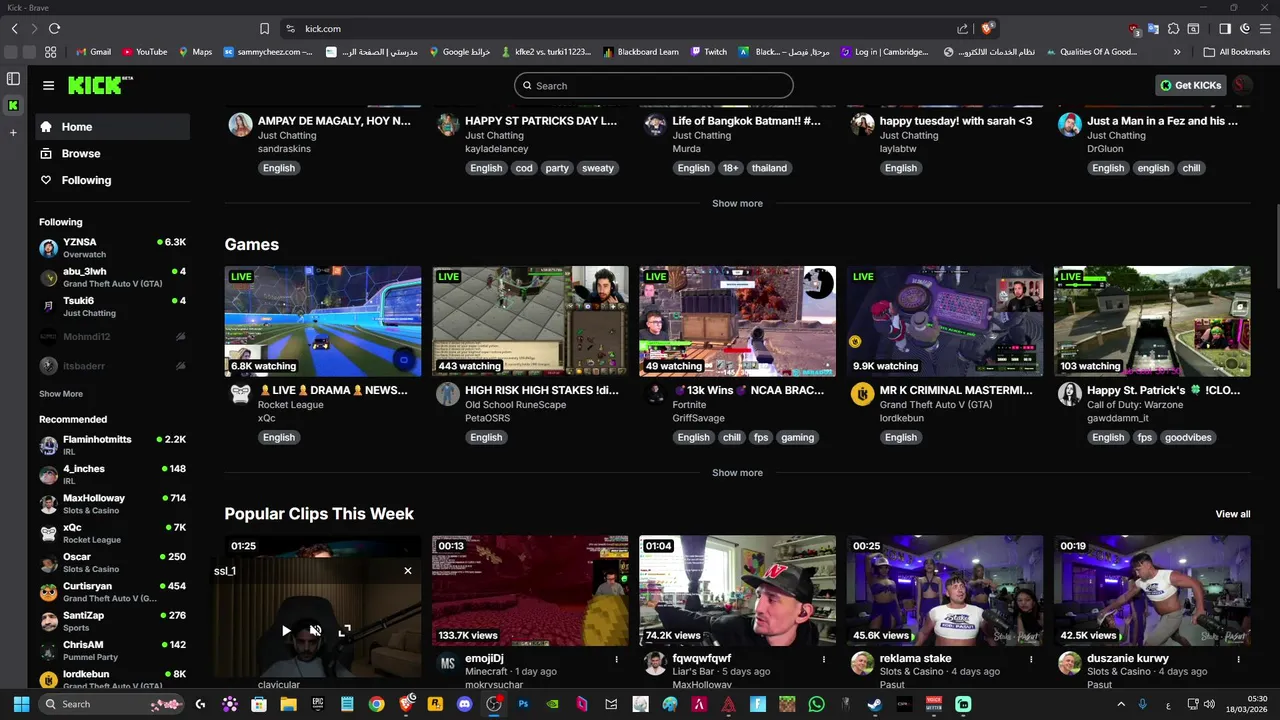Open the hamburger menu beside the Kick logo
The image size is (1280, 720).
[x=48, y=85]
